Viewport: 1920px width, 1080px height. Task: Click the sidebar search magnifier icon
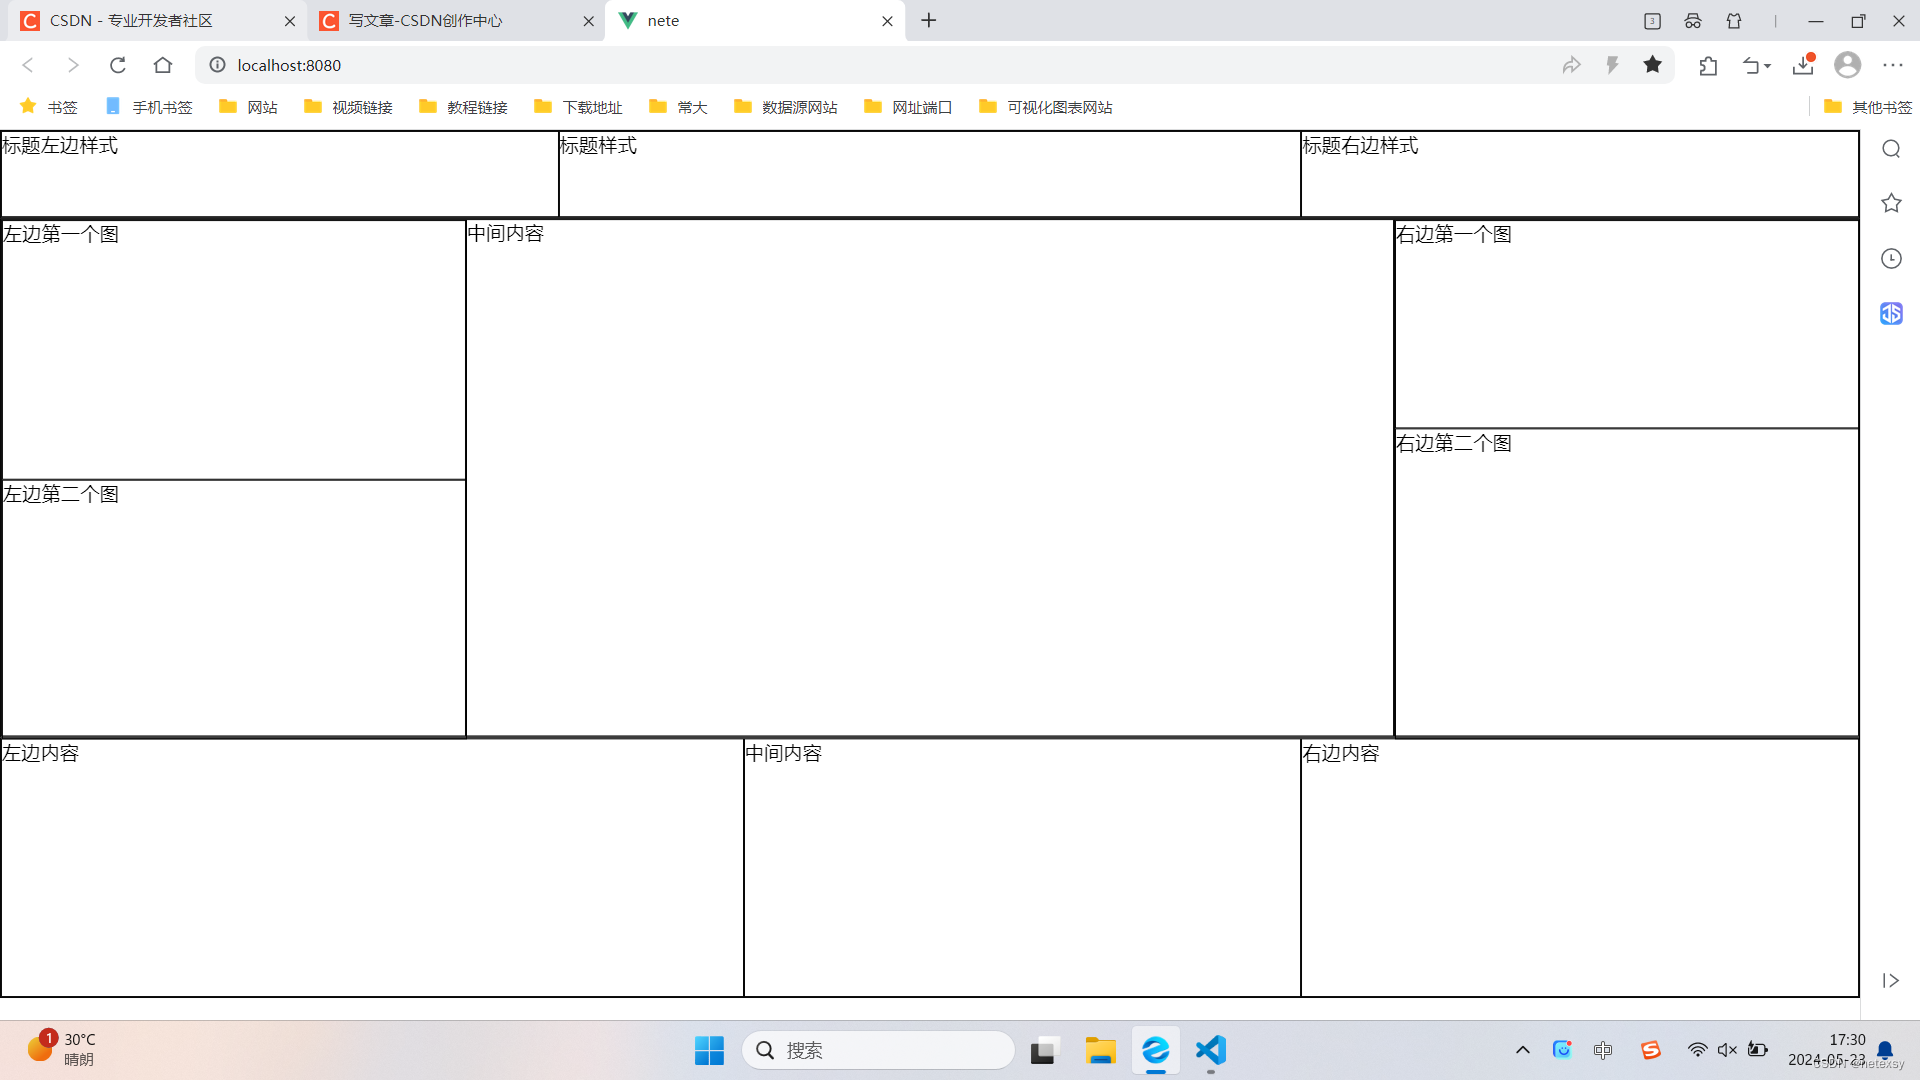1891,149
